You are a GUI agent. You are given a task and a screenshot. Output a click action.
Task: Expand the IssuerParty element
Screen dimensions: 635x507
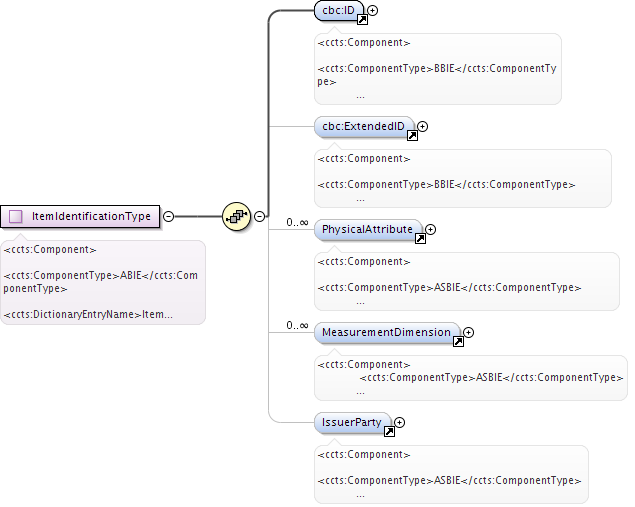pos(400,423)
